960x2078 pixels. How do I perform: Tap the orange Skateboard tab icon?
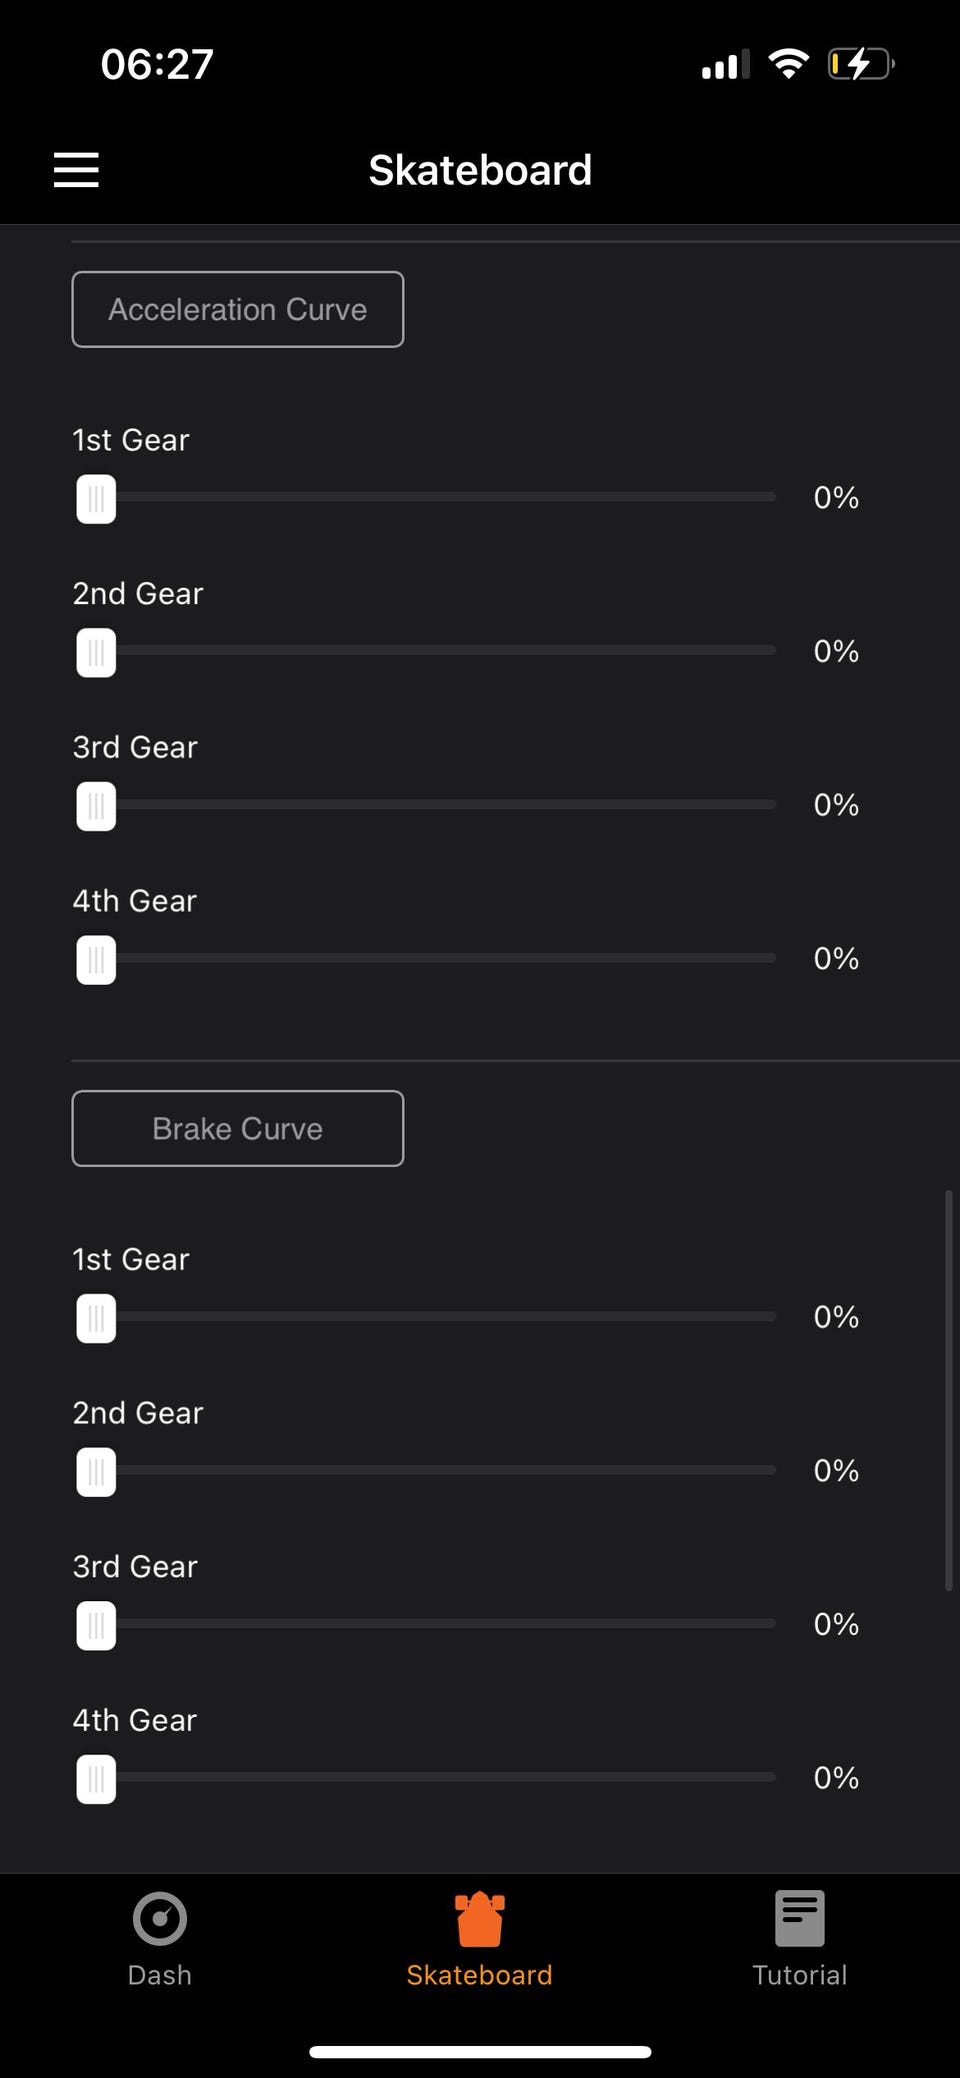tap(480, 1920)
